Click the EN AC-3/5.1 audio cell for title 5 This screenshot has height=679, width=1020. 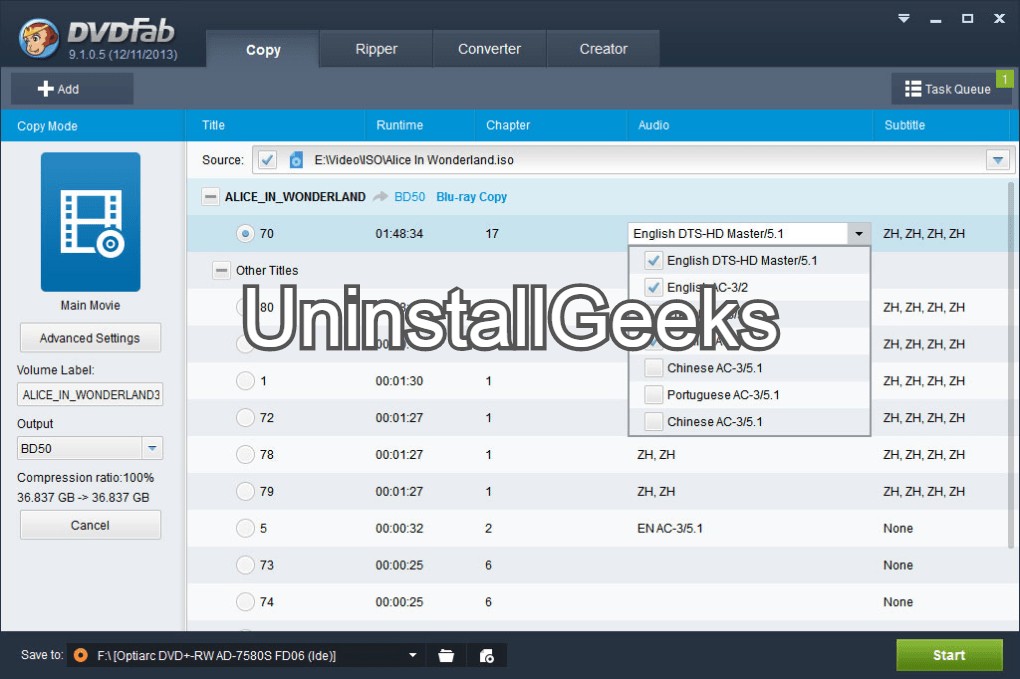[x=669, y=528]
